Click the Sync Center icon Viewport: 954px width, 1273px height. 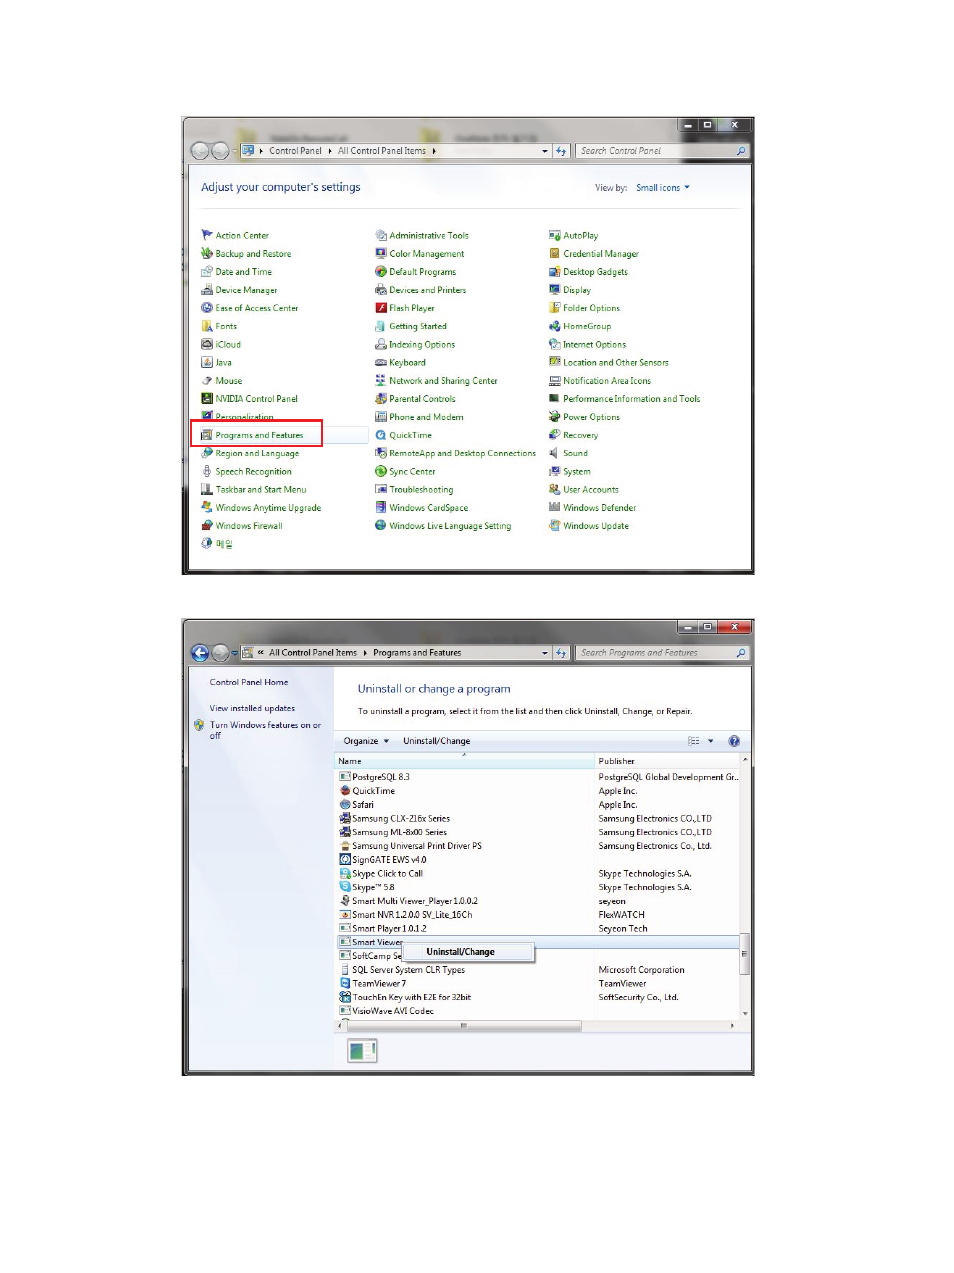click(381, 471)
